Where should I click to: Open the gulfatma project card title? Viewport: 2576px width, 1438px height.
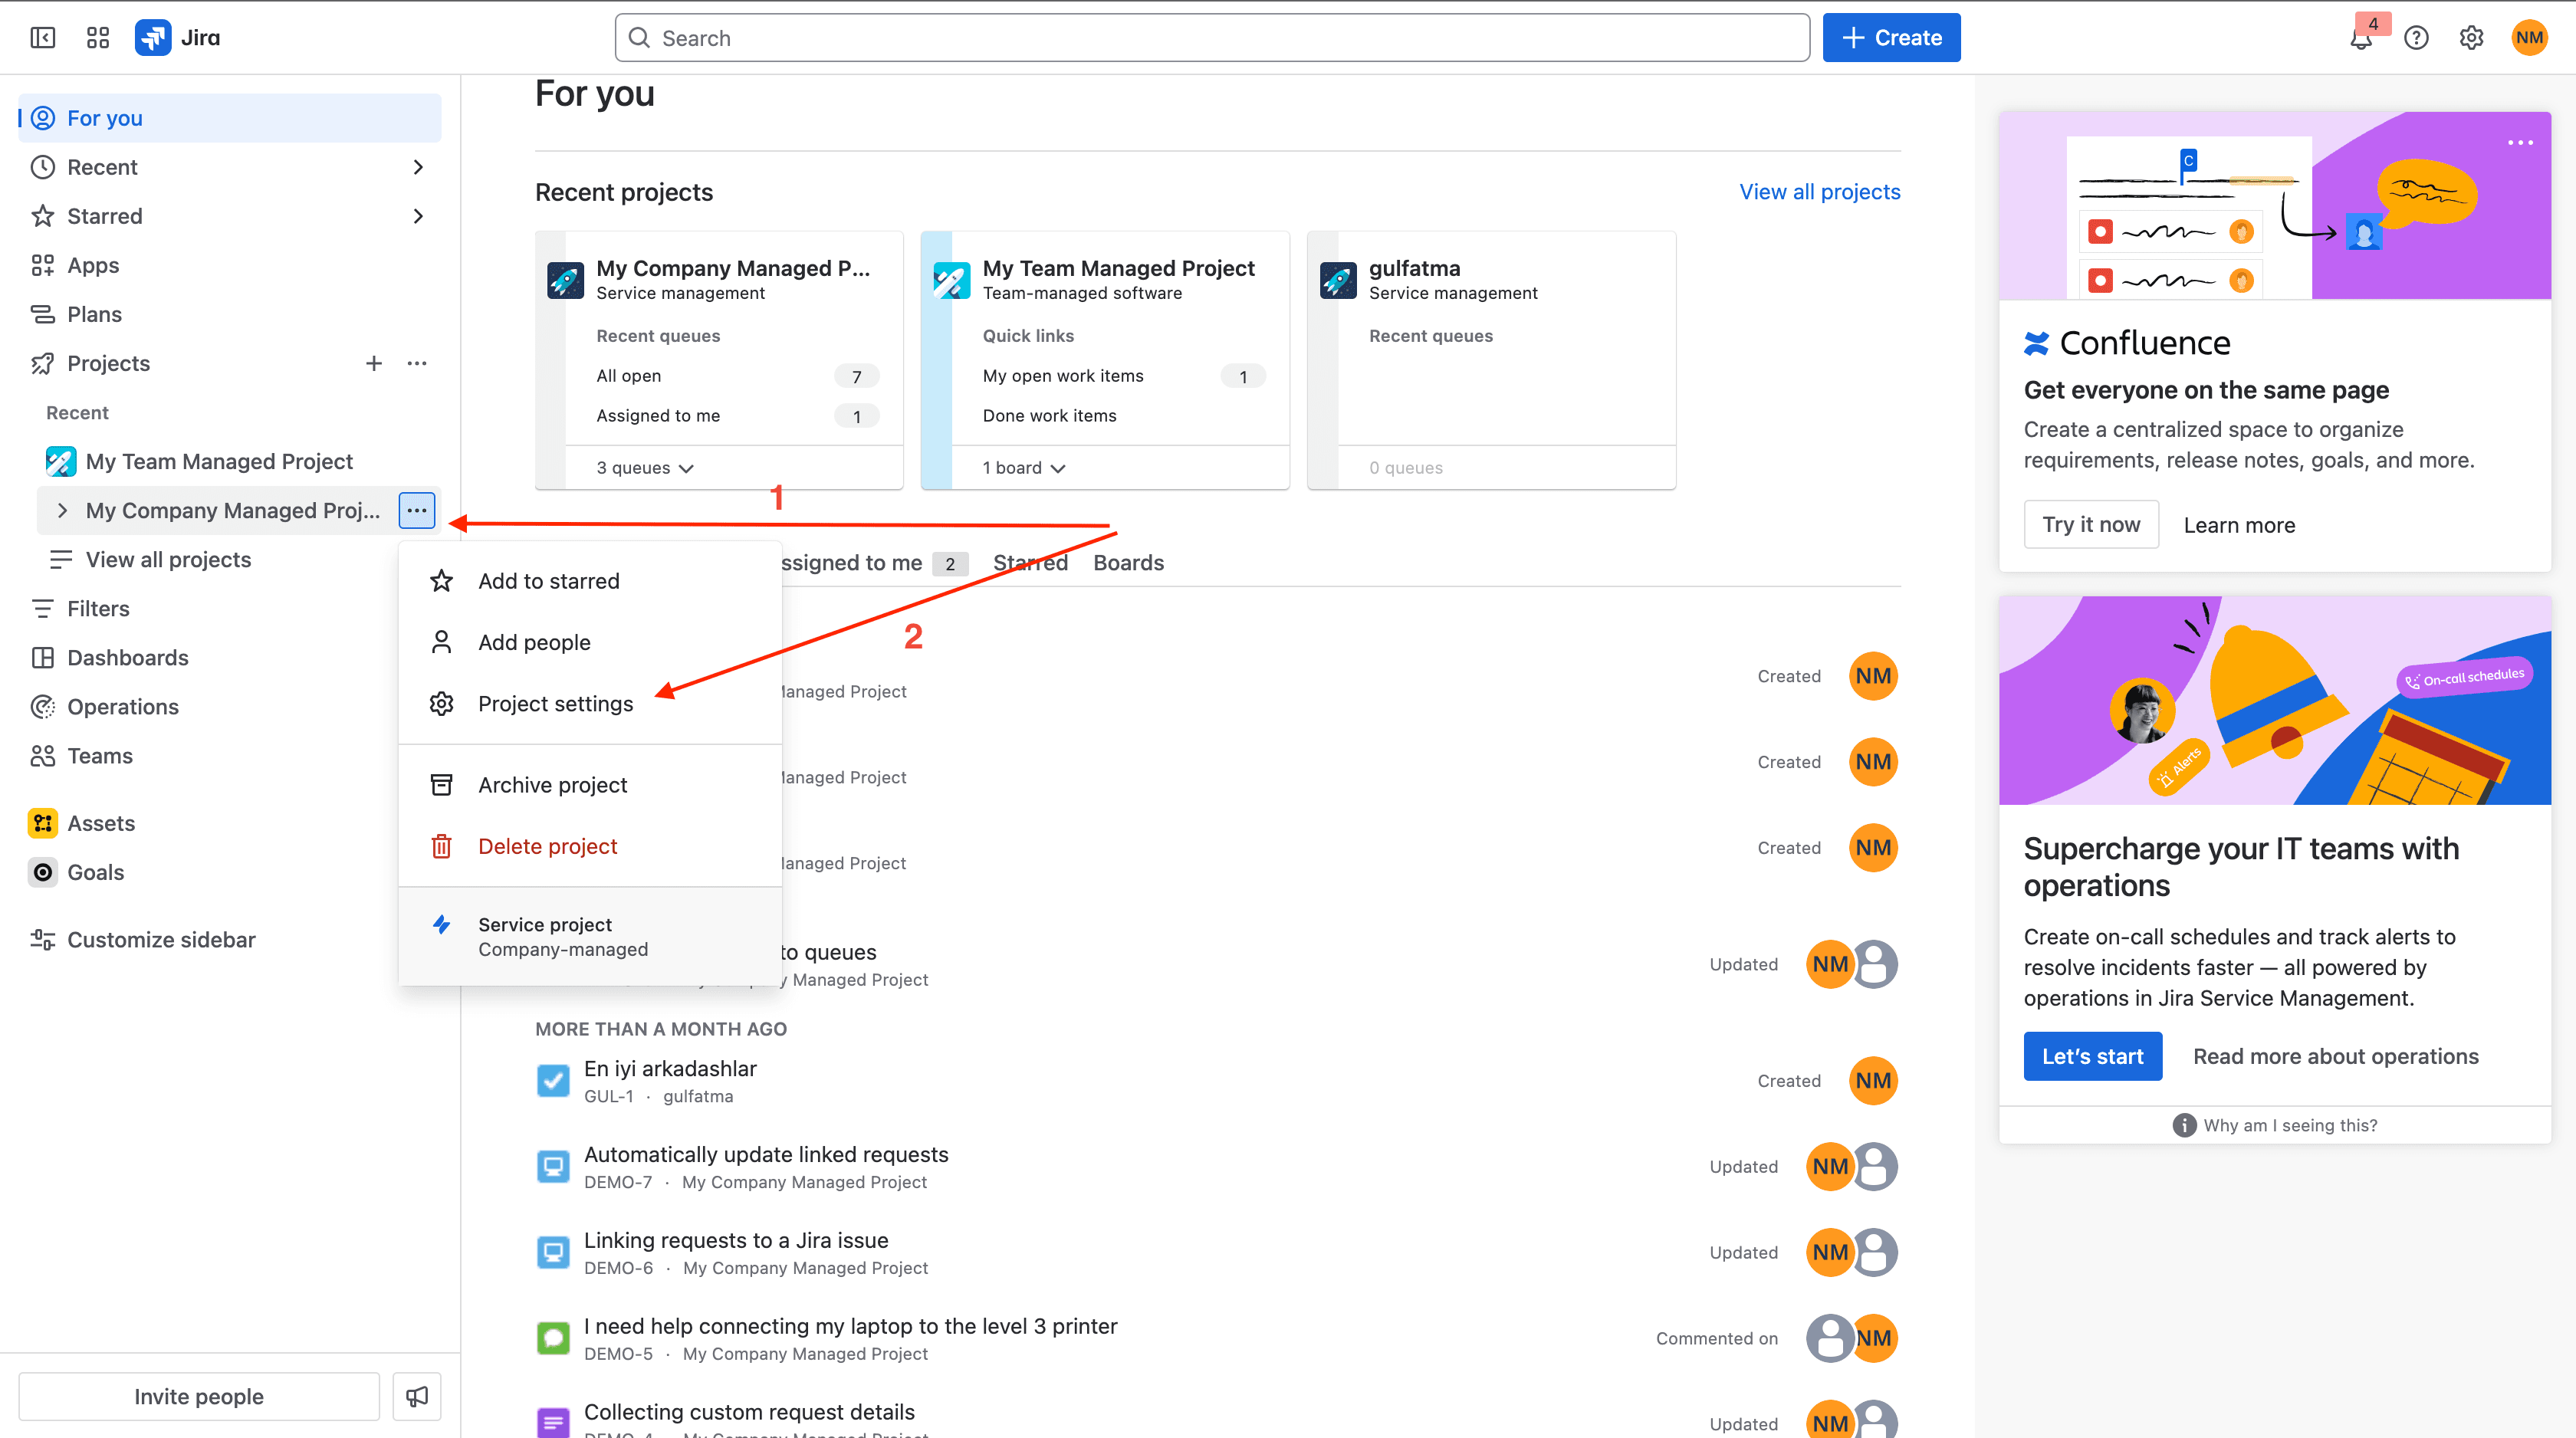(1414, 268)
